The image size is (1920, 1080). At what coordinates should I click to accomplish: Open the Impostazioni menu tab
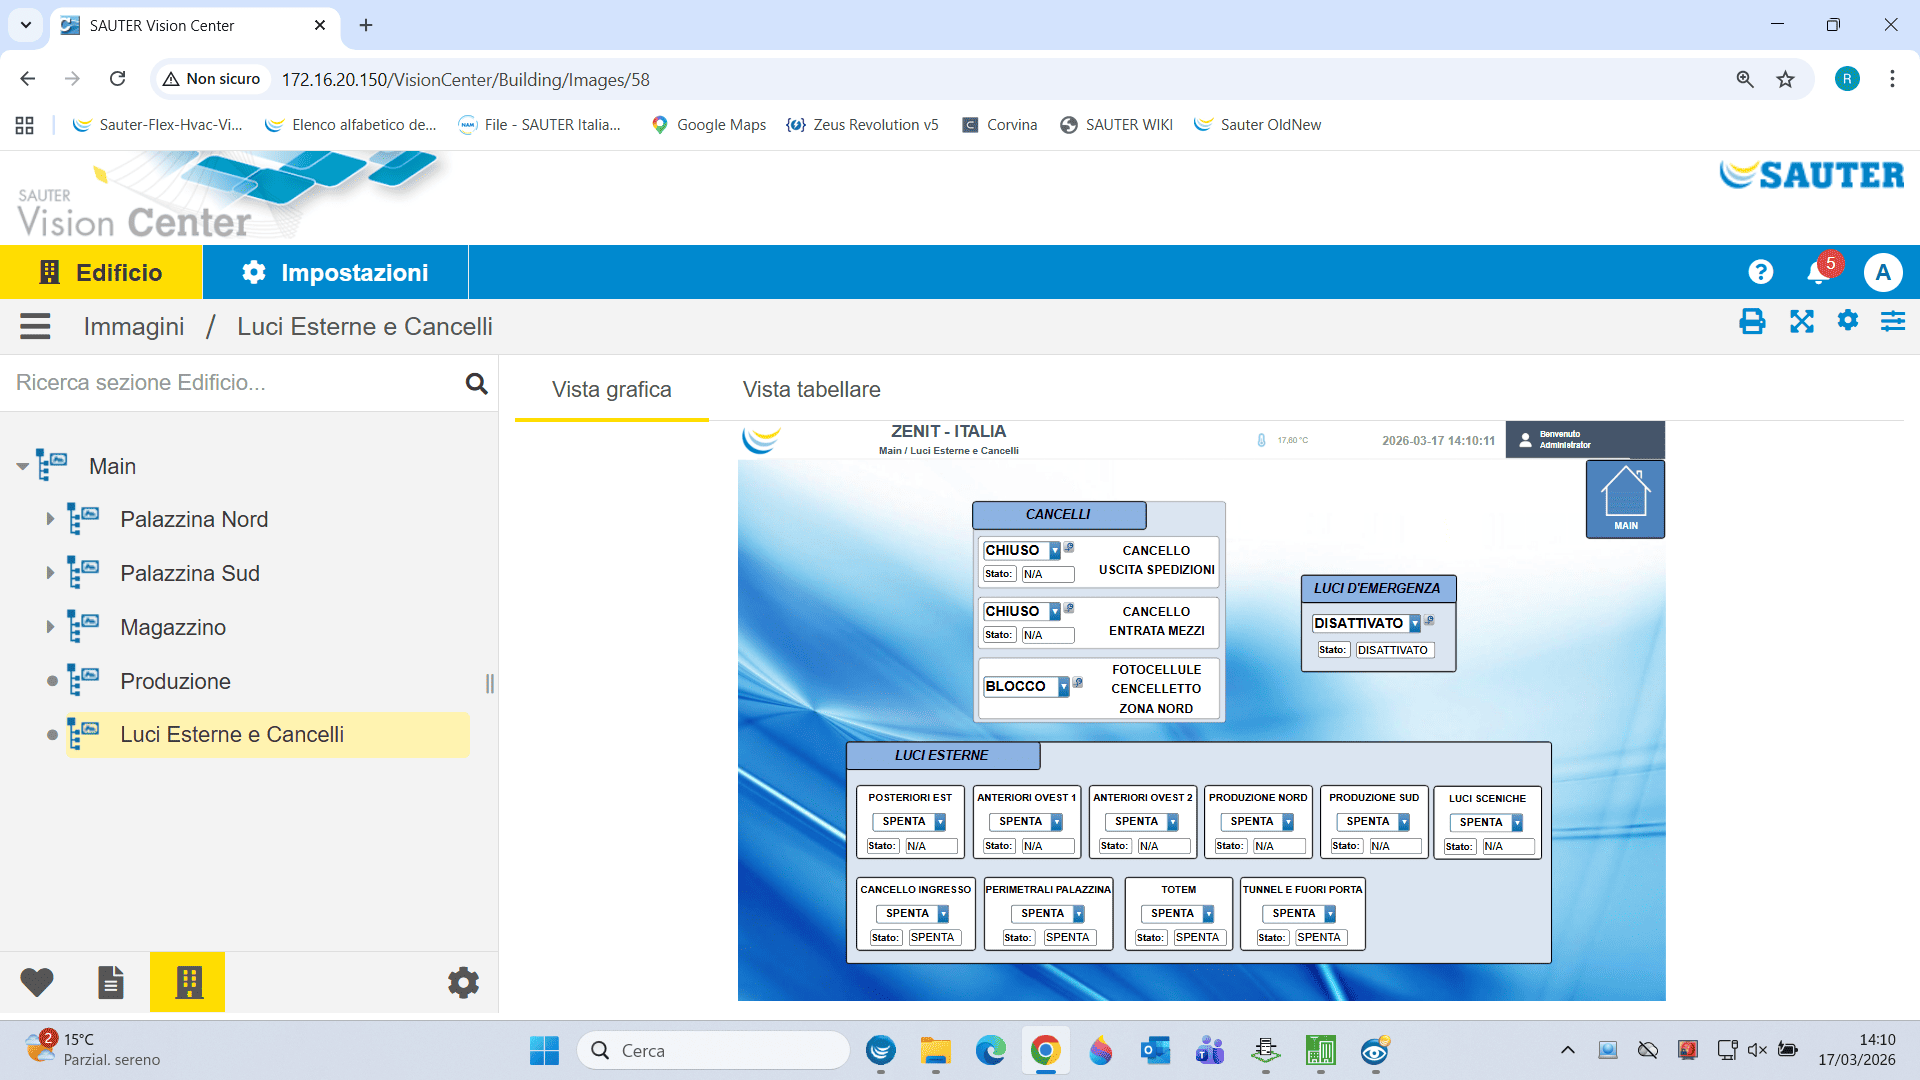[335, 272]
